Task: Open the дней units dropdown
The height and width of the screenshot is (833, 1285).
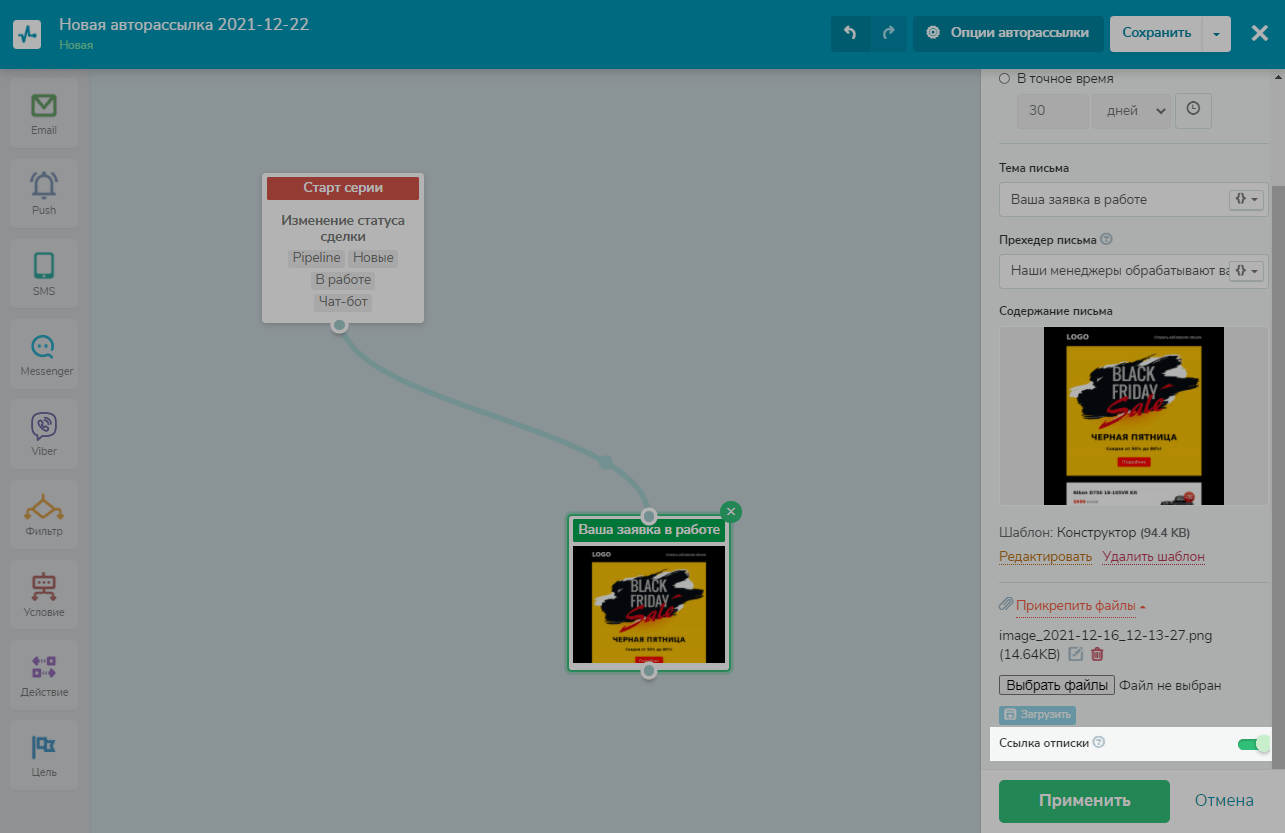Action: click(1130, 111)
